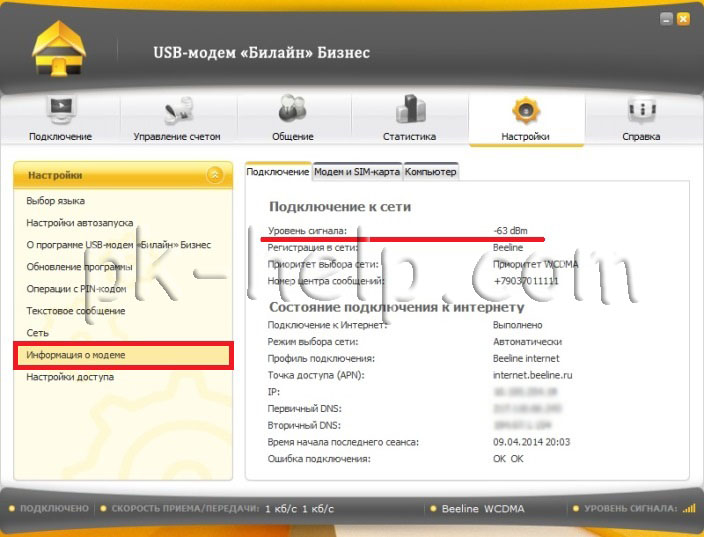Click the Подключение к сети heading
This screenshot has height=537, width=704.
click(340, 207)
